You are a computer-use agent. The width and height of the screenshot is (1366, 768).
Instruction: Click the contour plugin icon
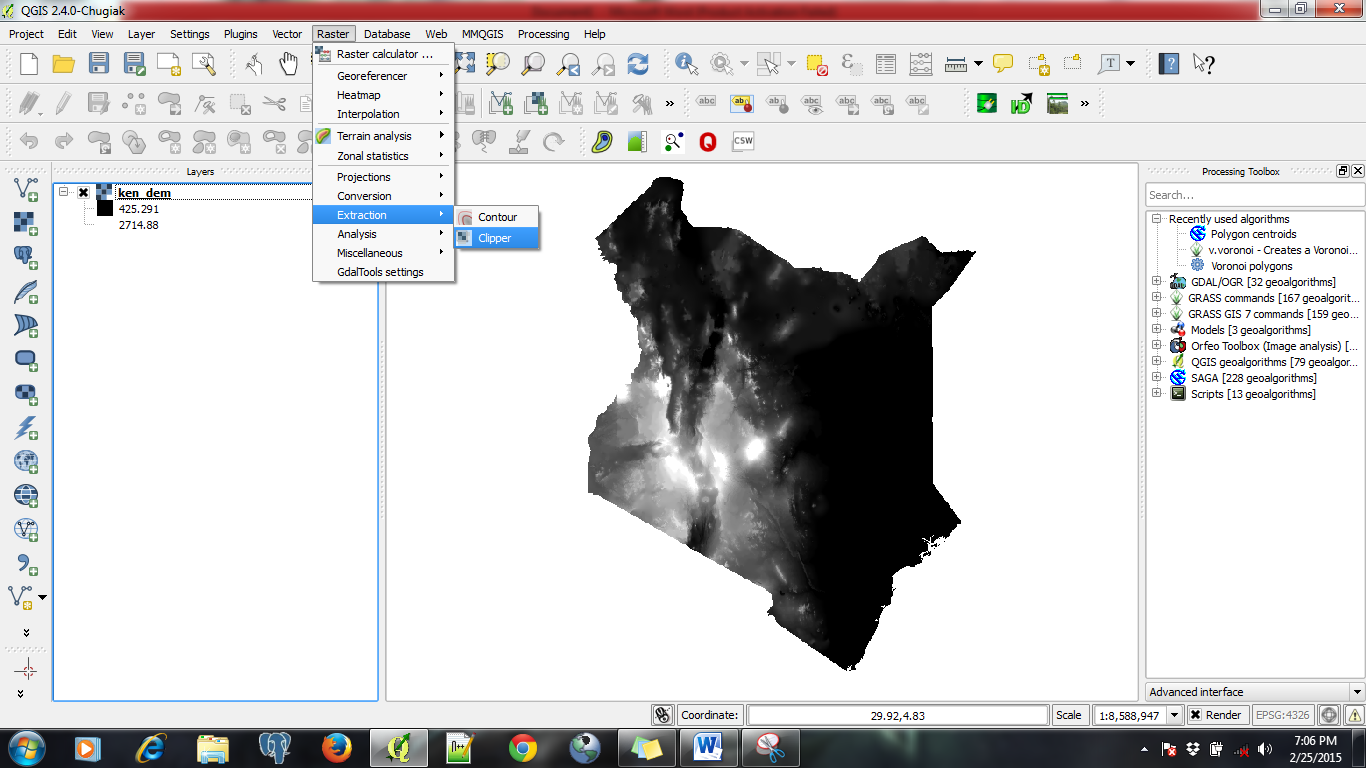601,142
